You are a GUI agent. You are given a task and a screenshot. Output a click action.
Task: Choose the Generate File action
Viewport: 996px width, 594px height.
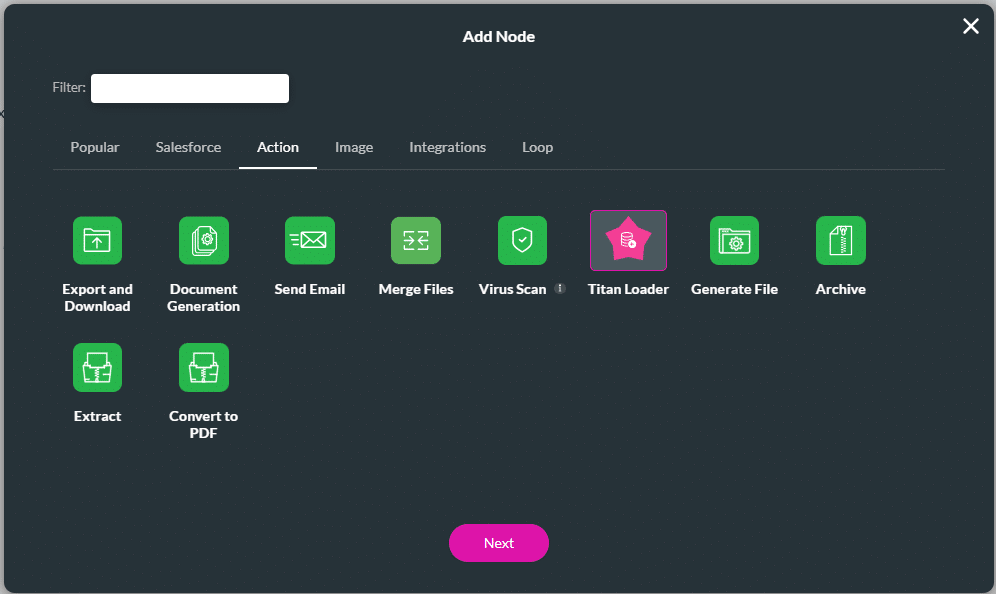[734, 240]
